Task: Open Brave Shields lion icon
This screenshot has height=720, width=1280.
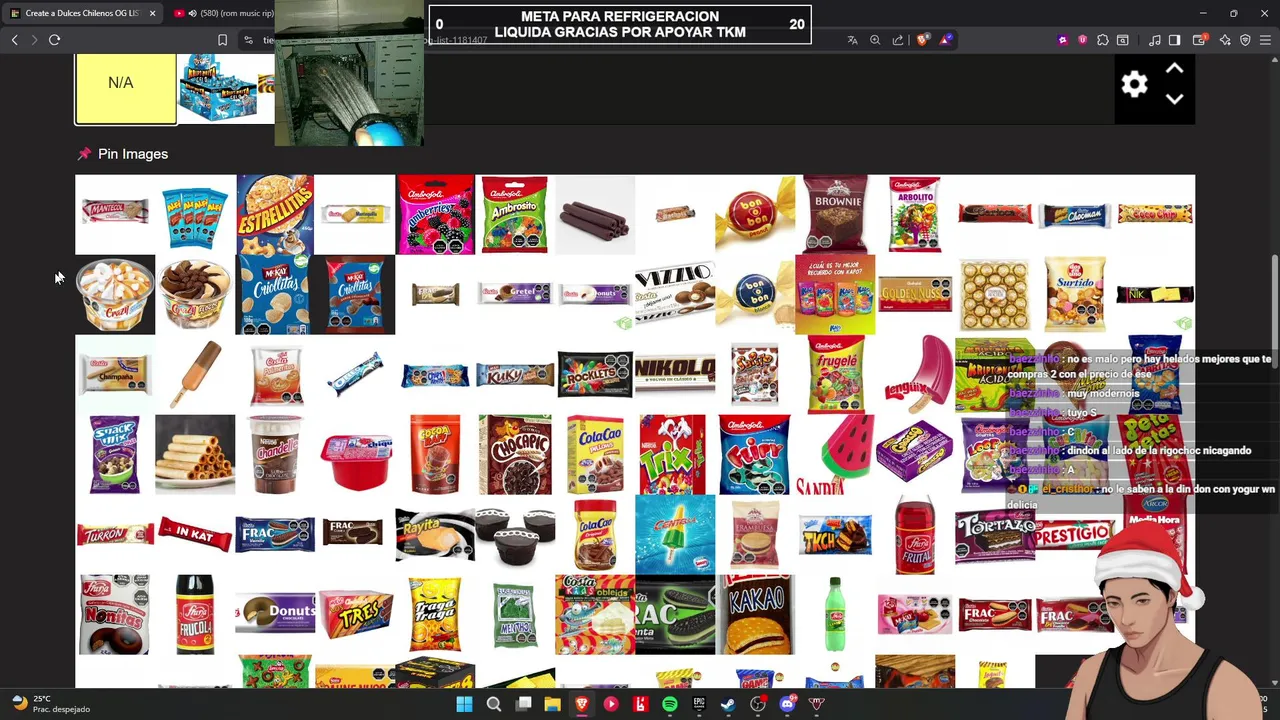Action: pos(922,40)
